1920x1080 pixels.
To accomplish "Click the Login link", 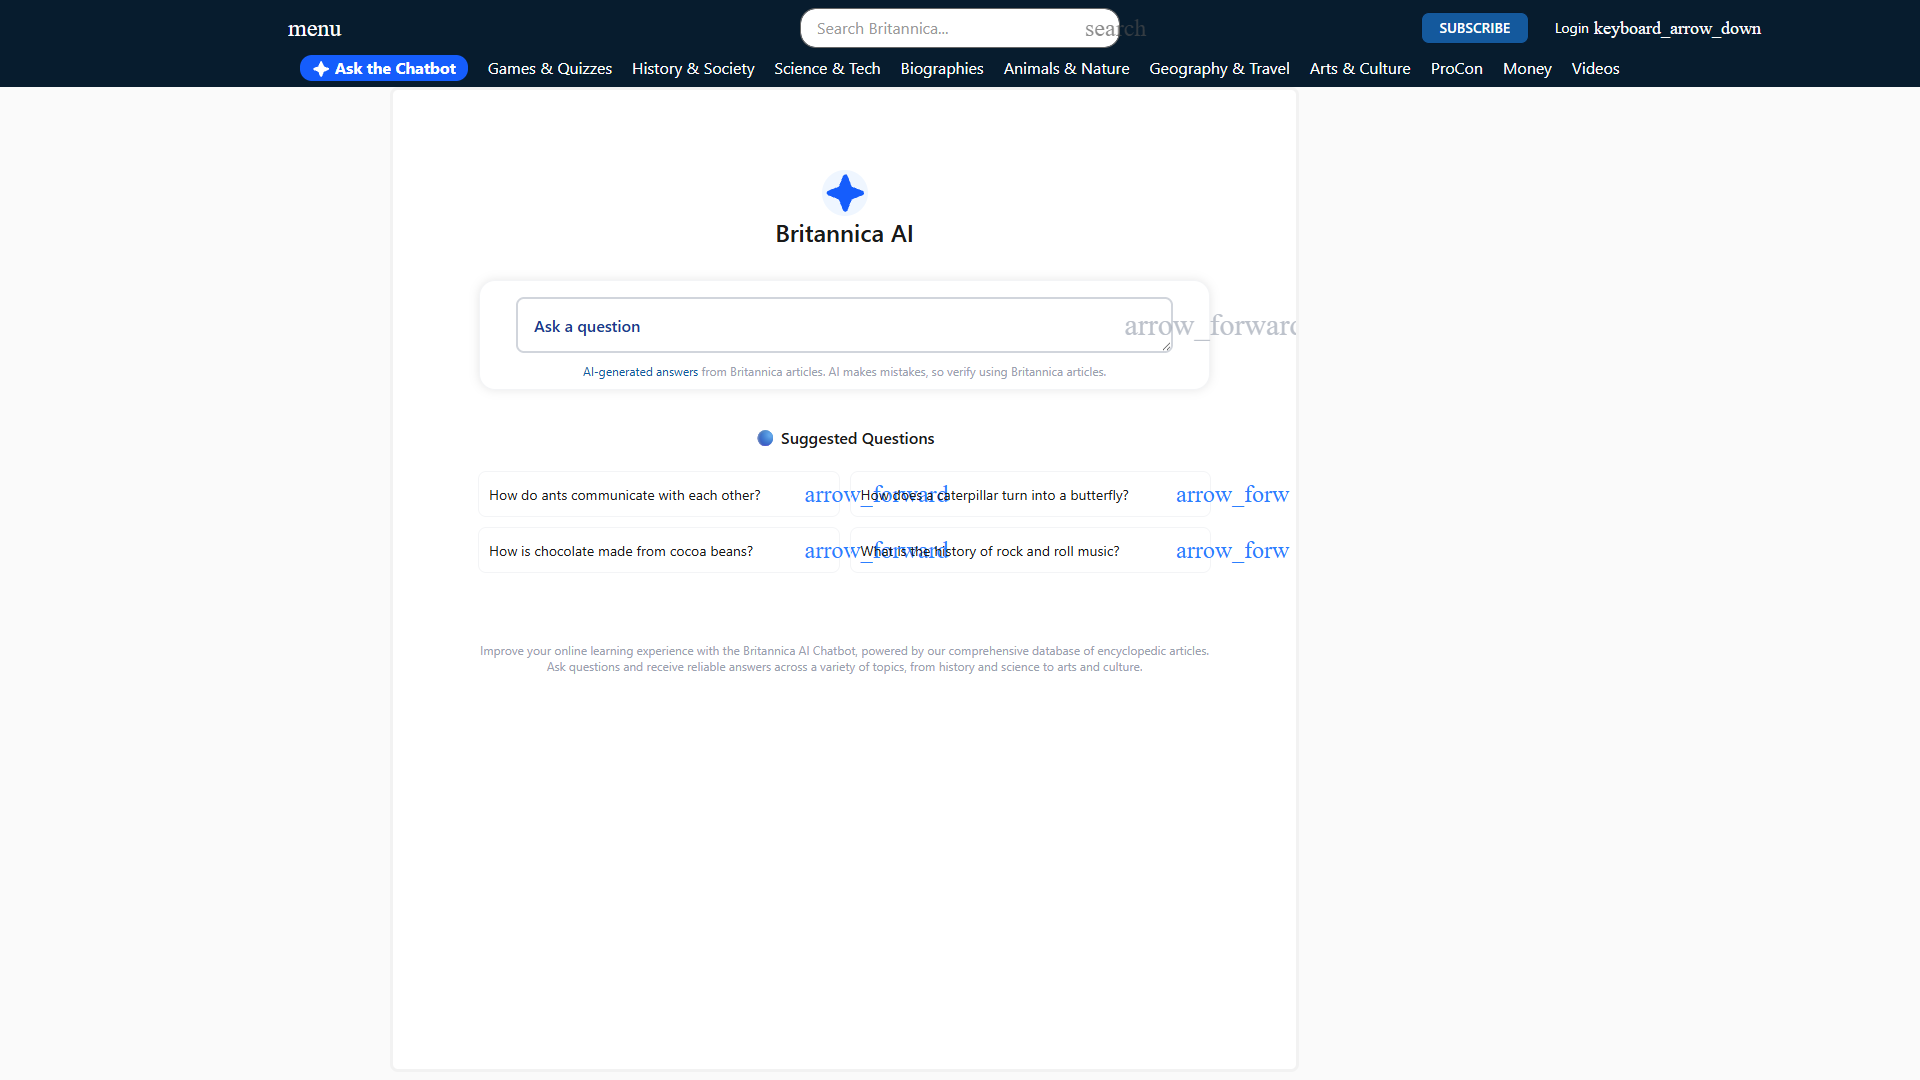I will tap(1571, 28).
